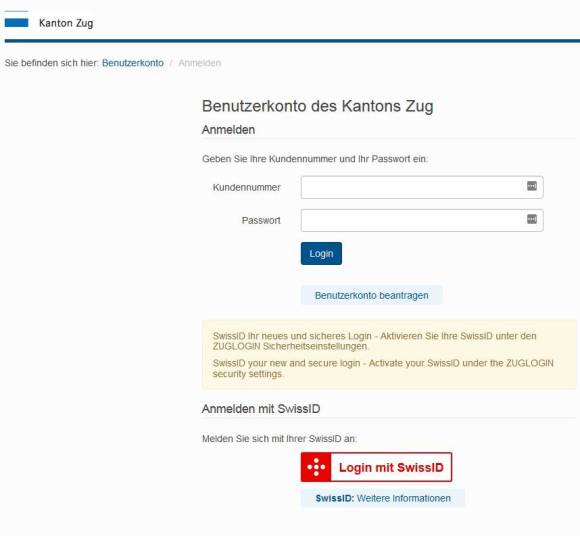Focus the Passwort input field
Viewport: 580px width, 536px height.
click(422, 220)
